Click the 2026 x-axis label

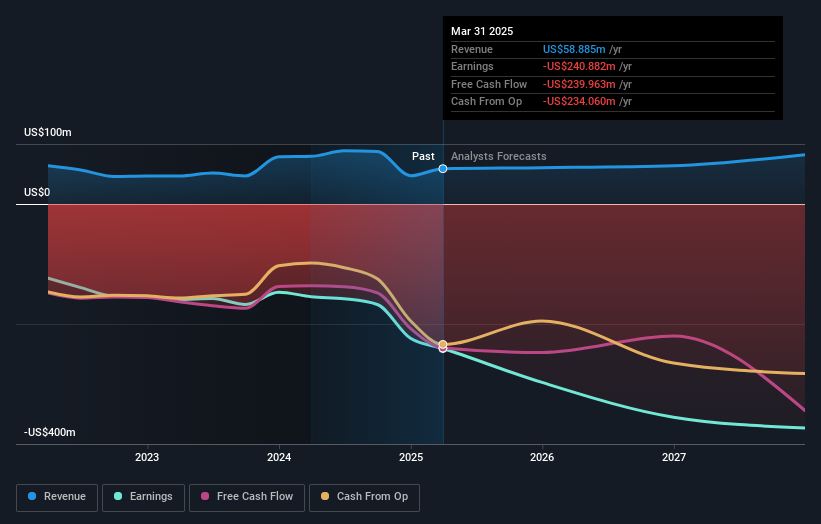542,457
